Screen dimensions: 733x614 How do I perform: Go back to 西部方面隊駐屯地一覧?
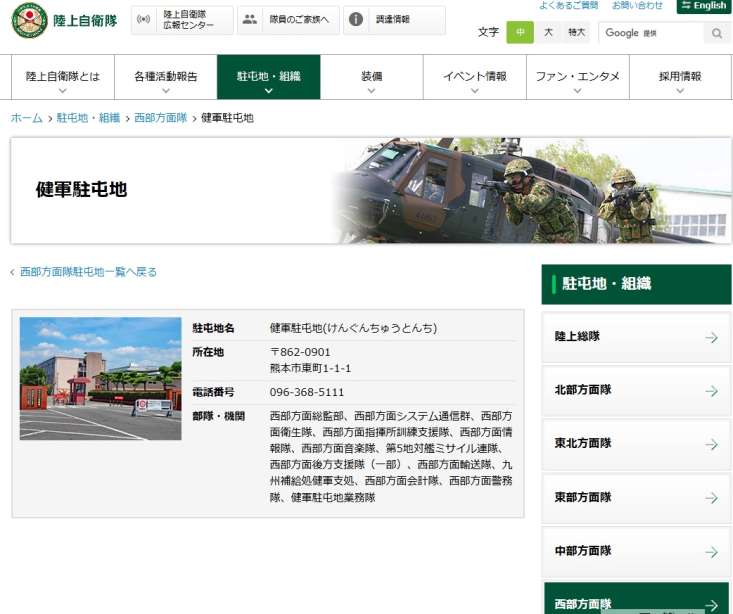[88, 272]
